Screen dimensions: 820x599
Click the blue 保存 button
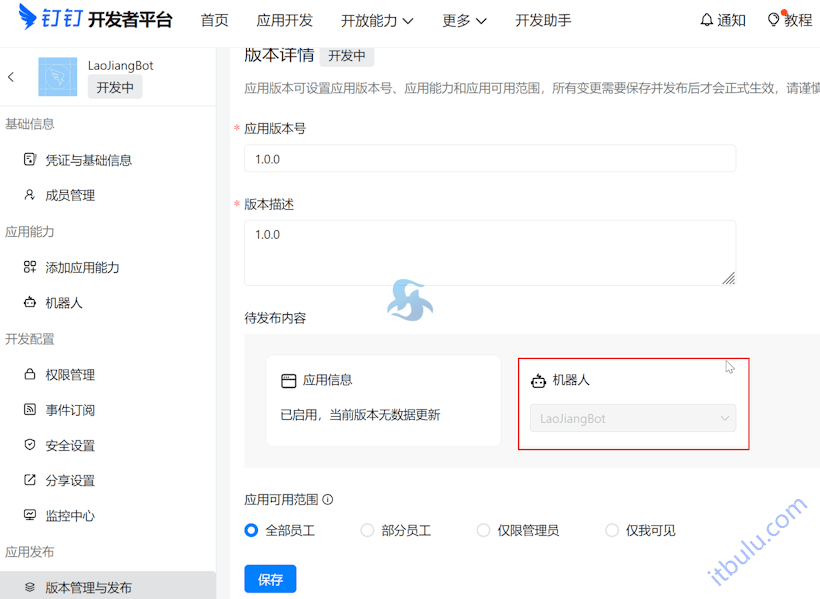270,578
